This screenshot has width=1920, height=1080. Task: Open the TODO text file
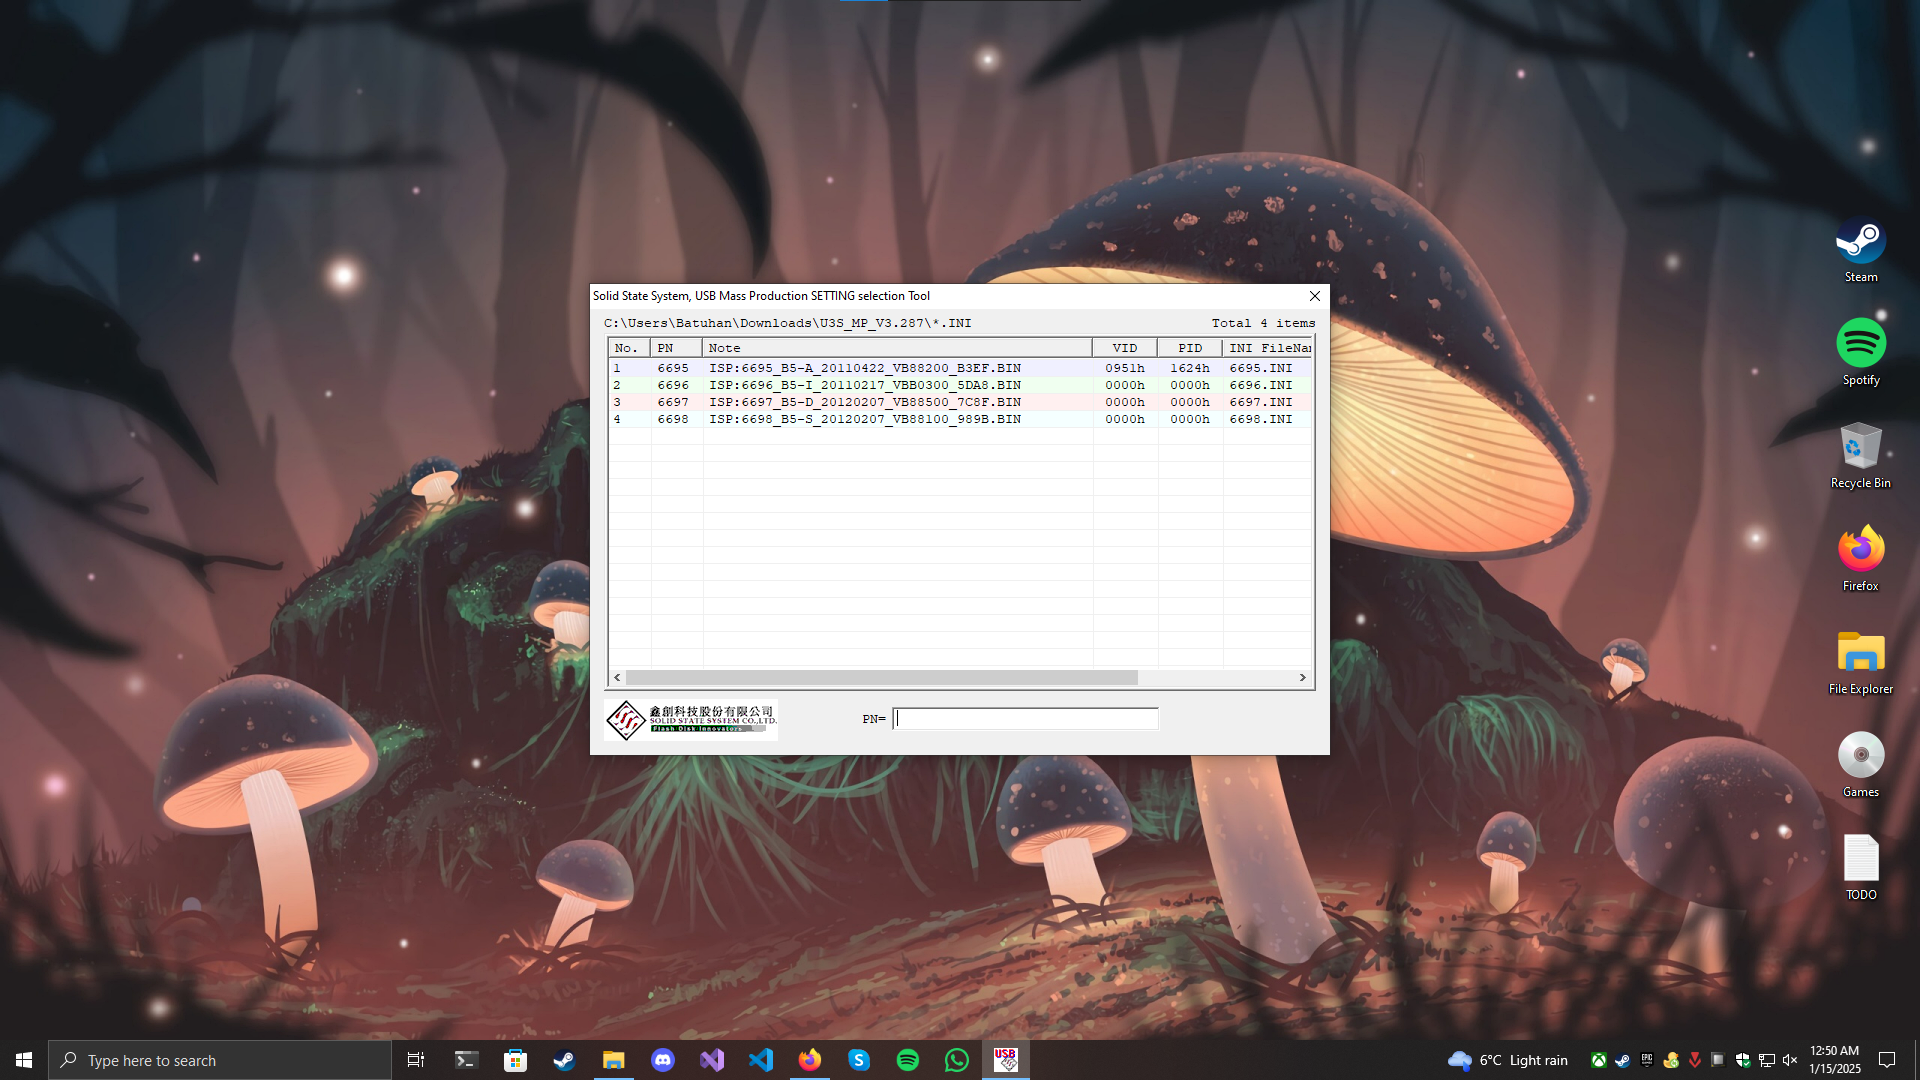[x=1860, y=859]
